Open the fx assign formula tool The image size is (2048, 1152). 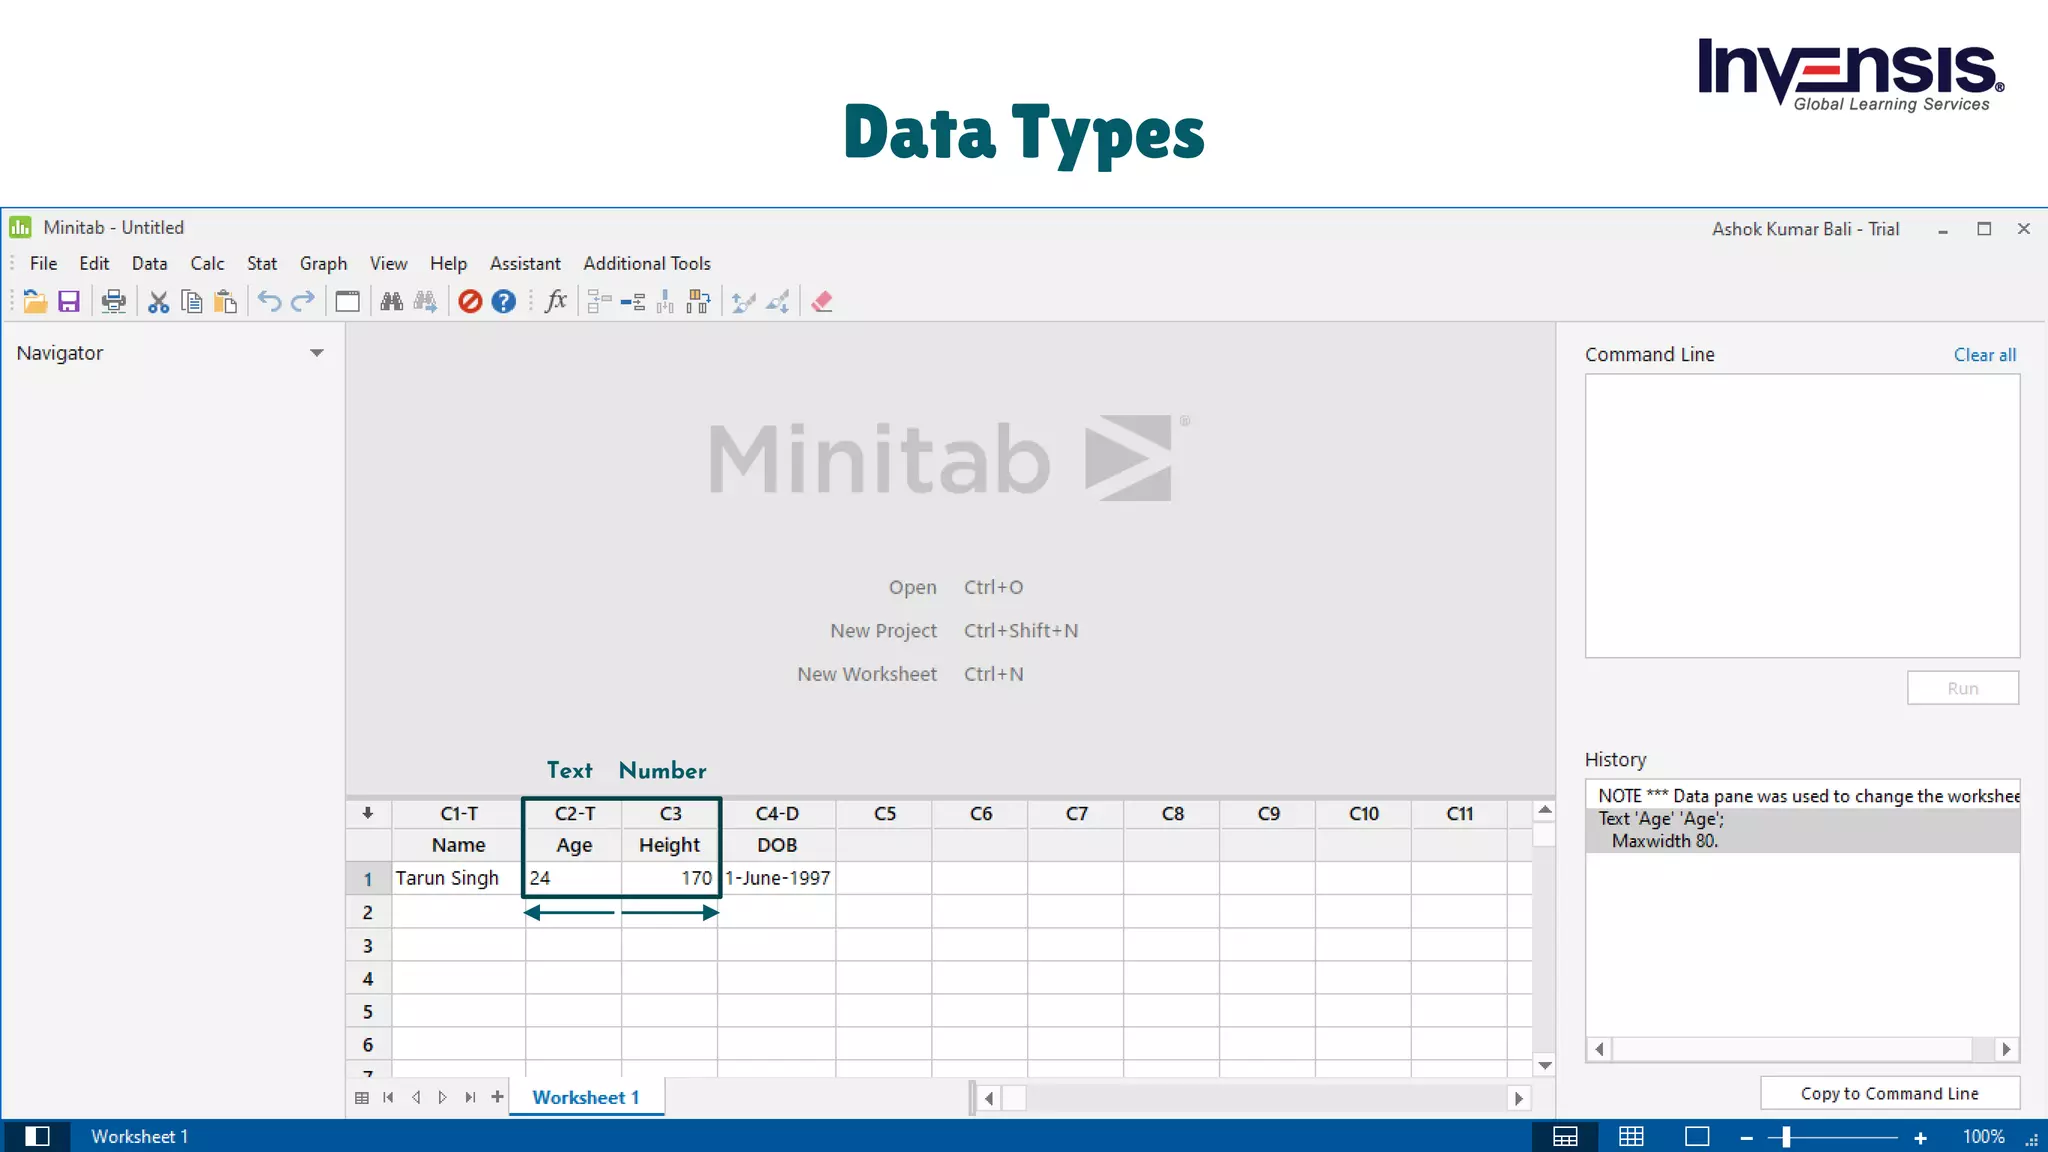tap(556, 302)
